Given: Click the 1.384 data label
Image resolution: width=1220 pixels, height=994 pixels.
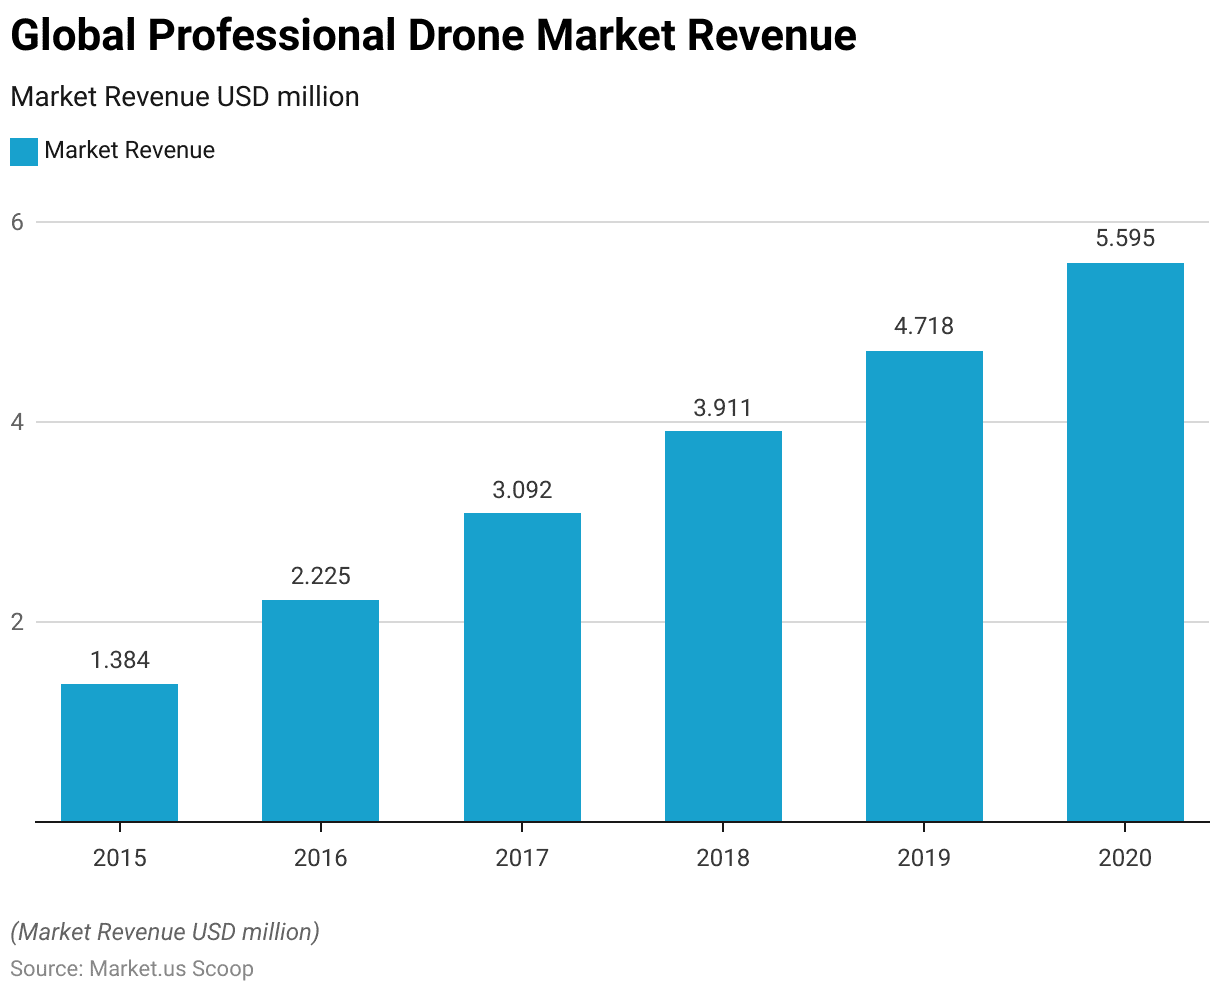Looking at the screenshot, I should click(119, 660).
